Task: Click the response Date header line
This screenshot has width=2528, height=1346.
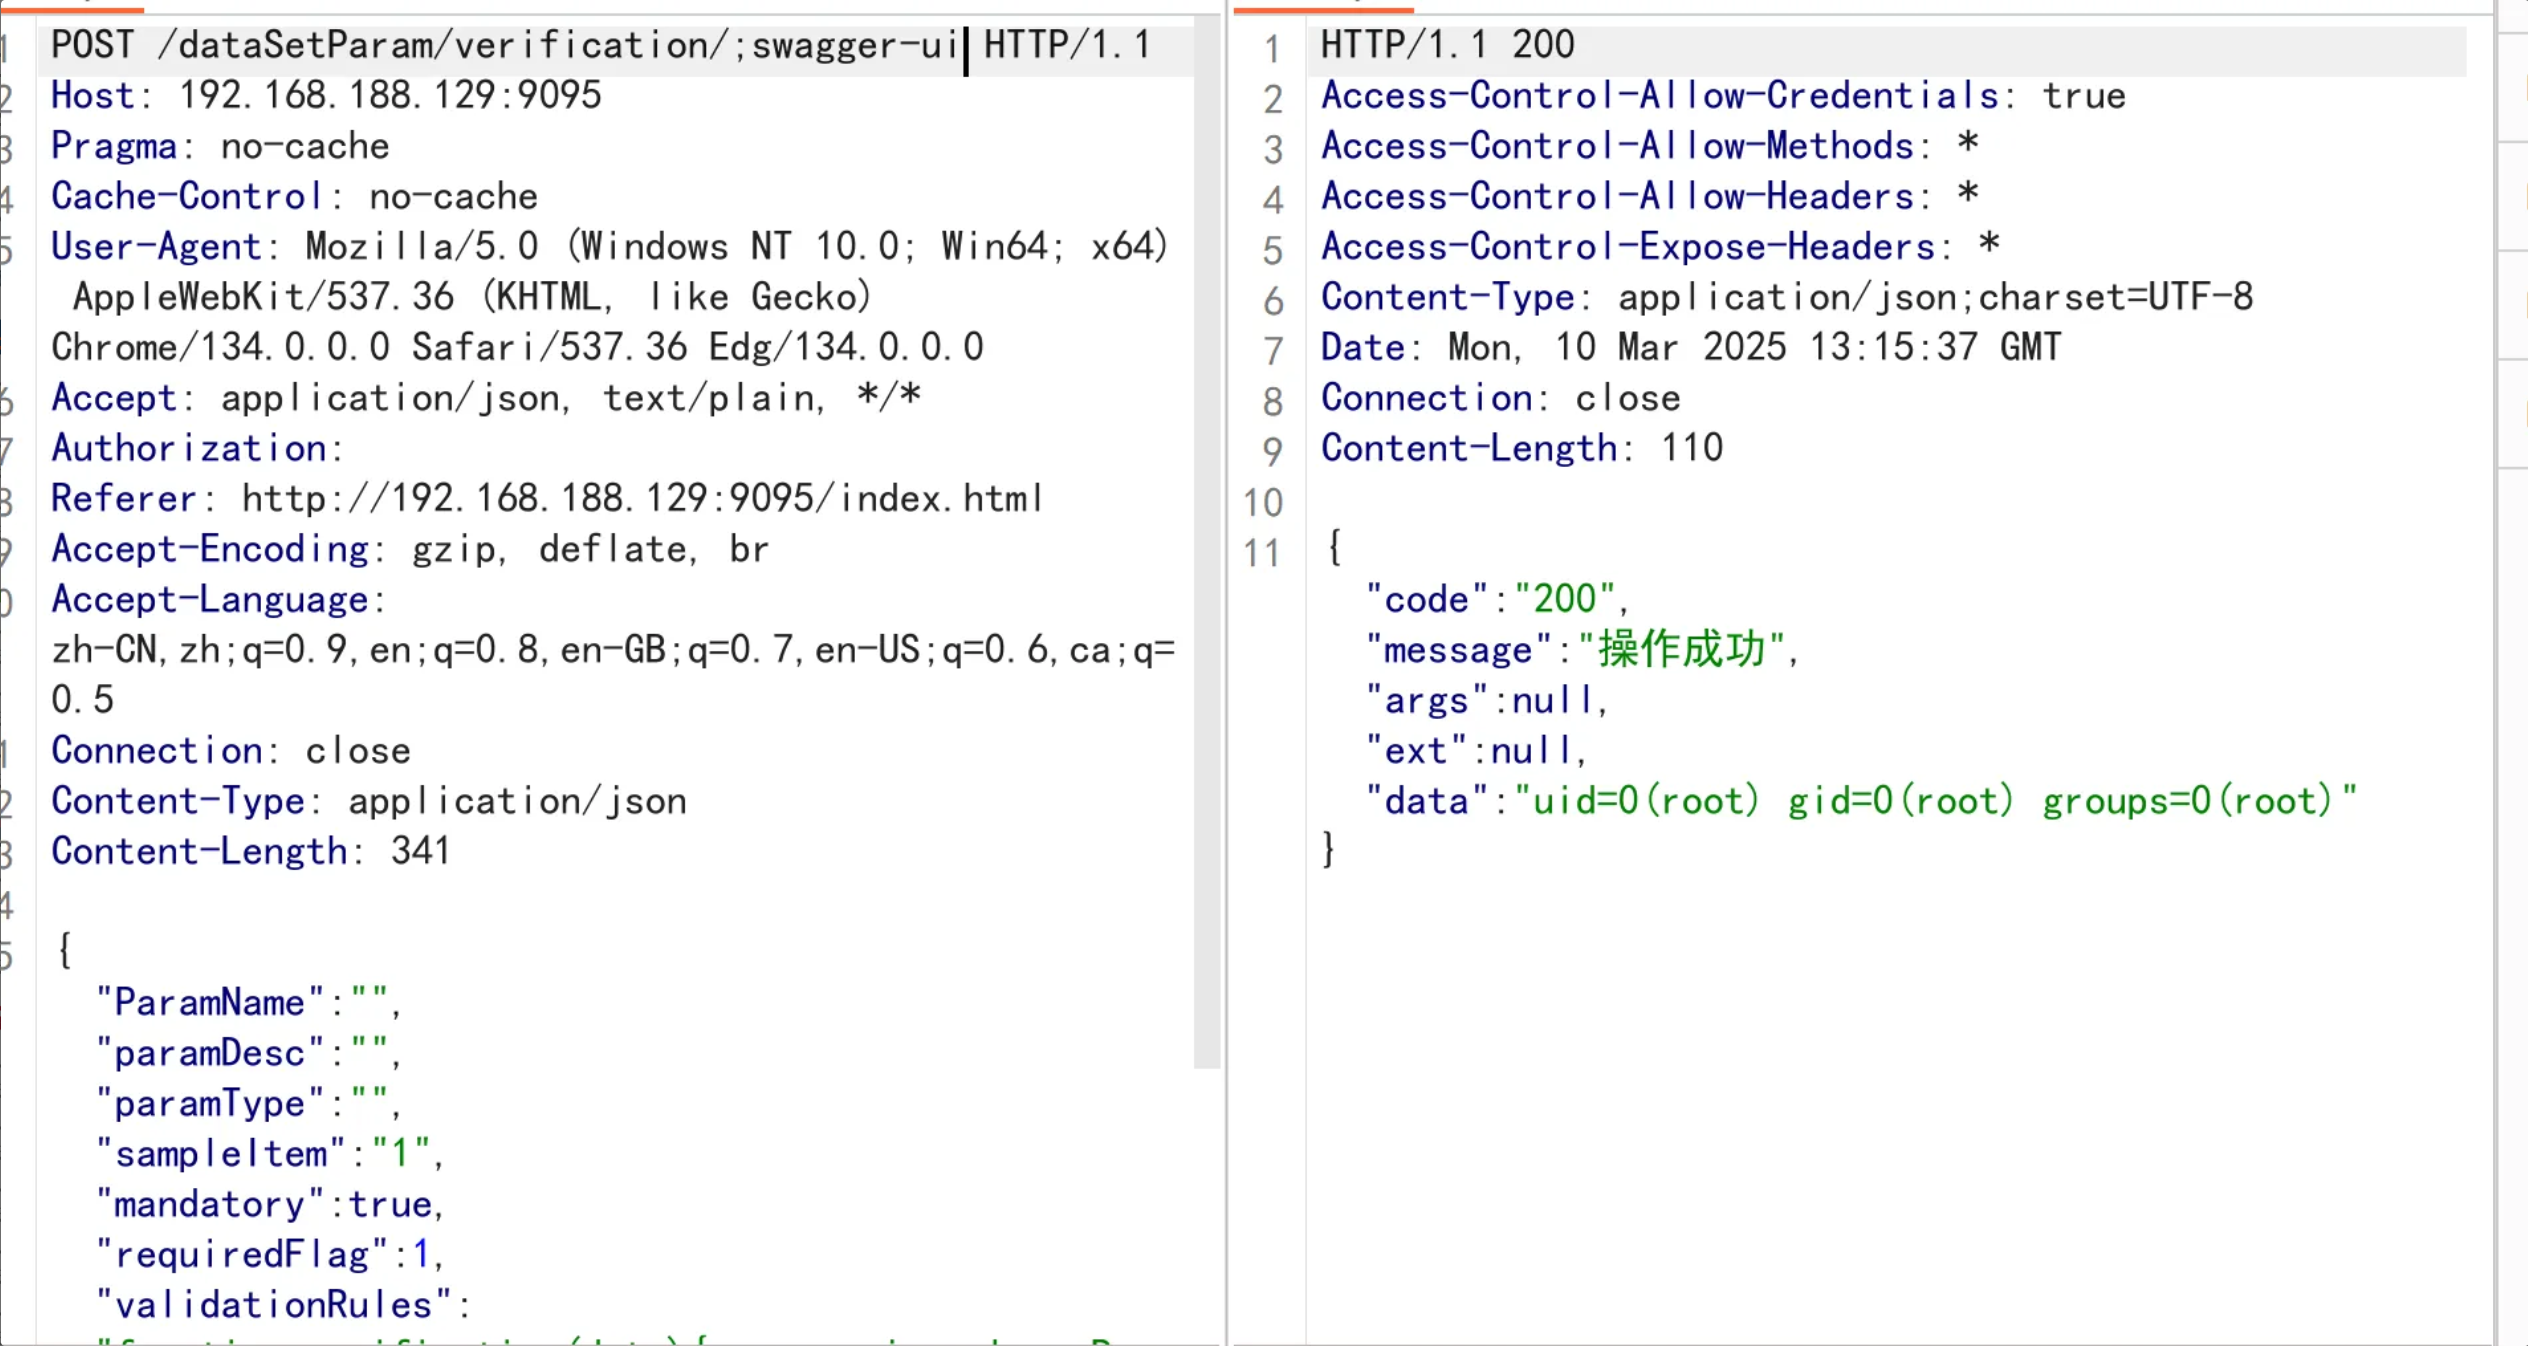Action: (1690, 348)
